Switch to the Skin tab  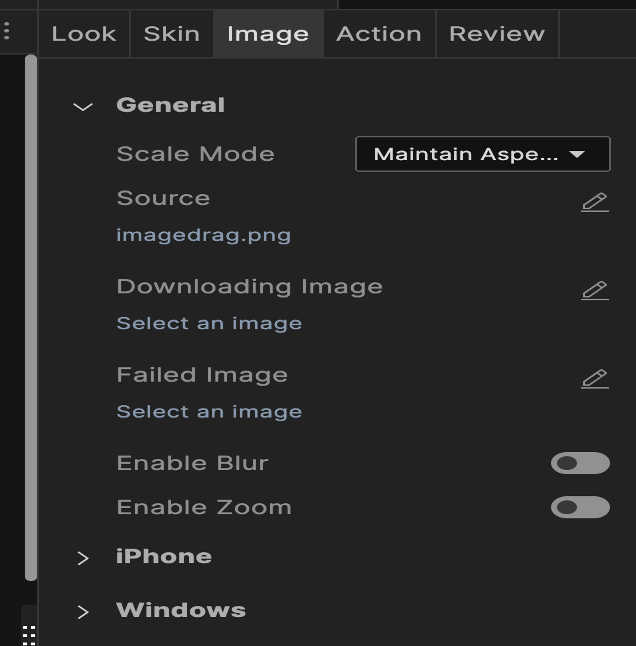(x=172, y=34)
